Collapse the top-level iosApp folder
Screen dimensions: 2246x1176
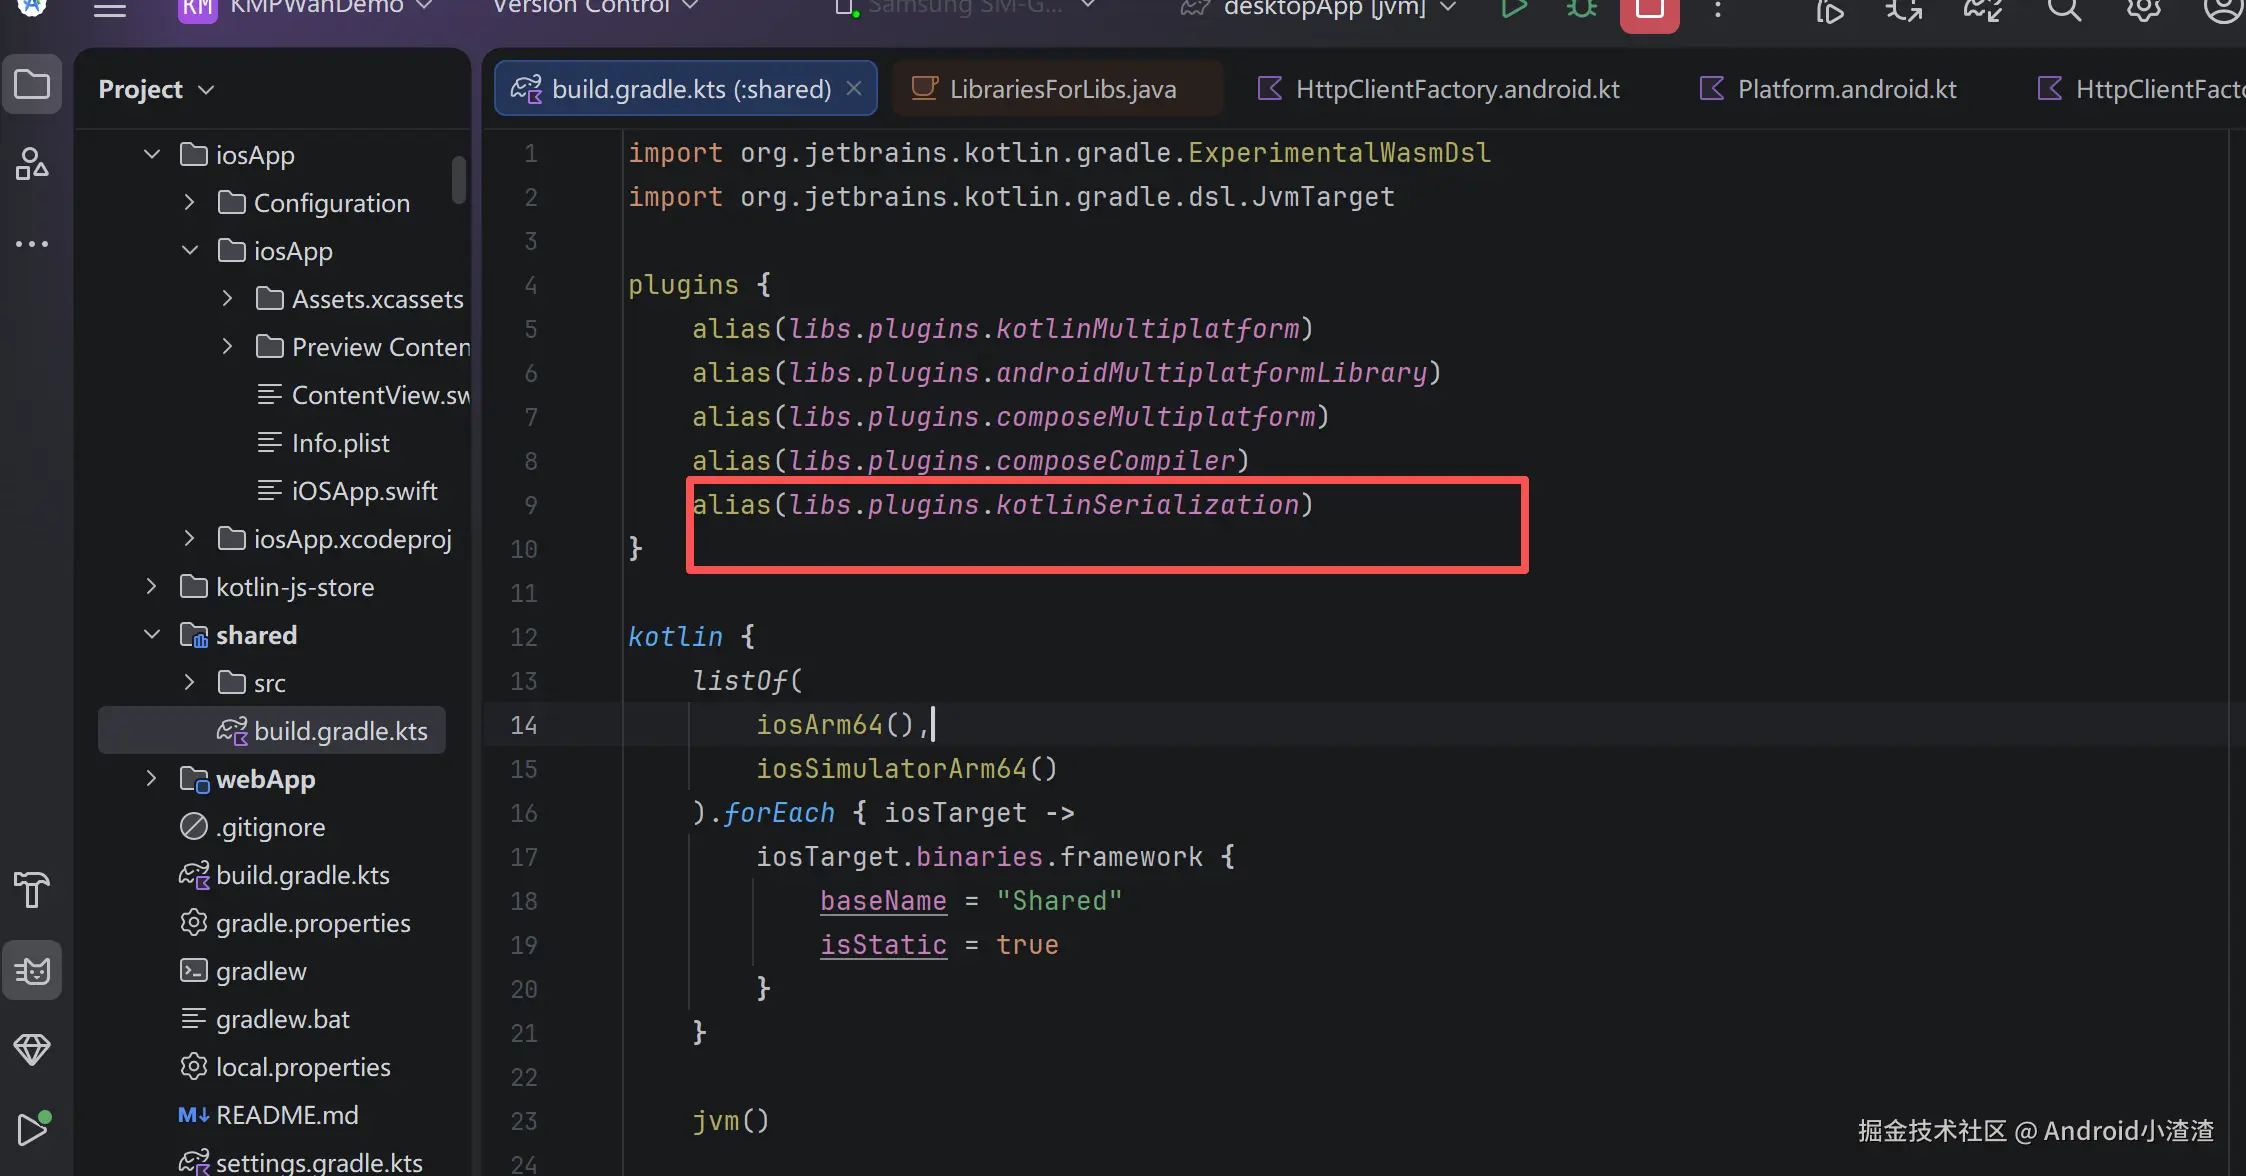click(x=152, y=154)
